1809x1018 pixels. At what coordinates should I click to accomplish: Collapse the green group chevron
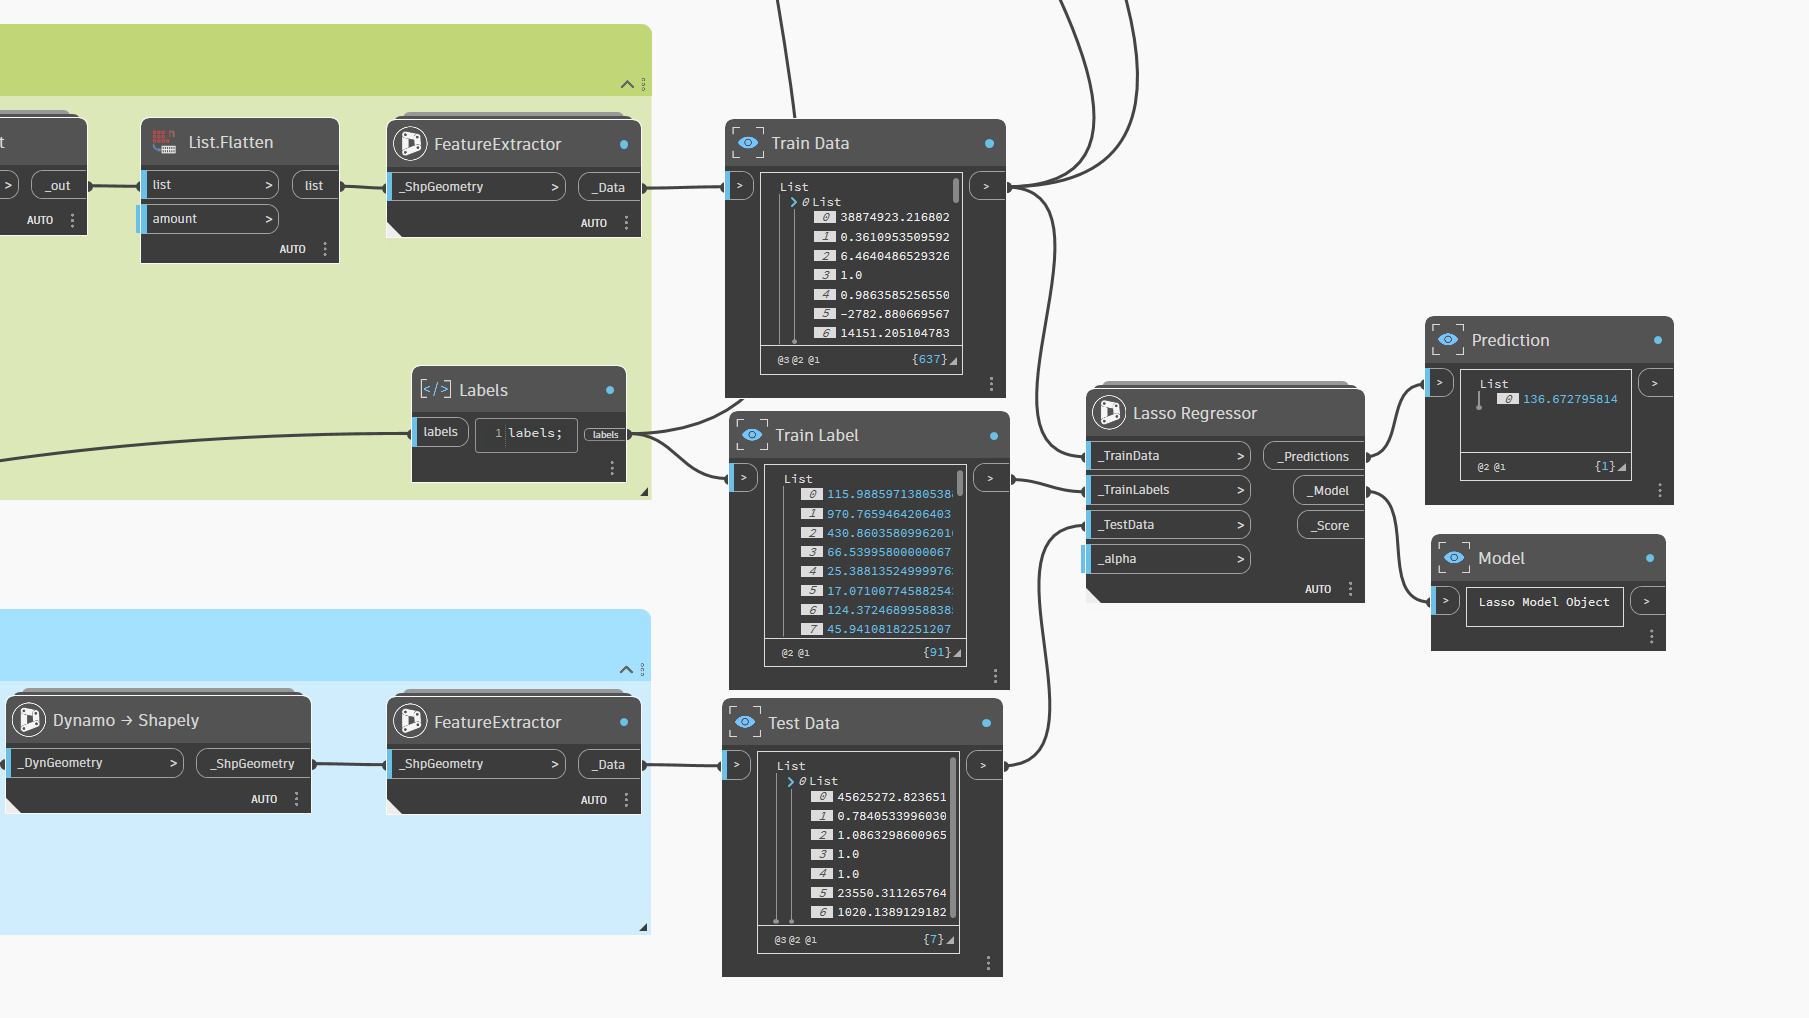[x=627, y=84]
